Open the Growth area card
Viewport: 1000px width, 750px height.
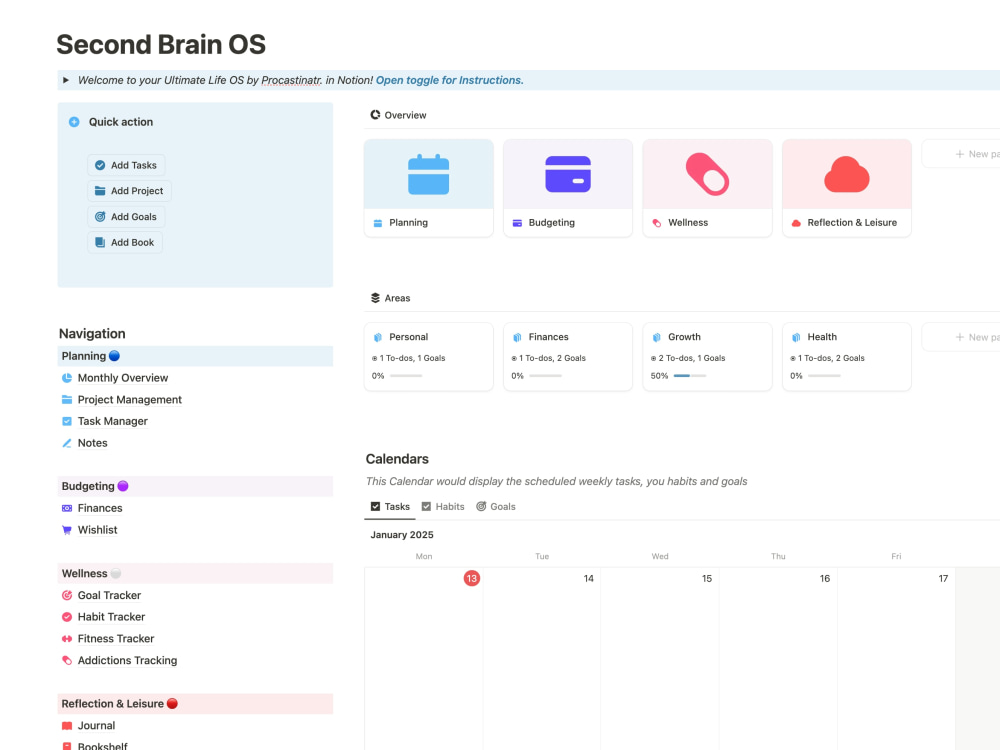[x=707, y=357]
